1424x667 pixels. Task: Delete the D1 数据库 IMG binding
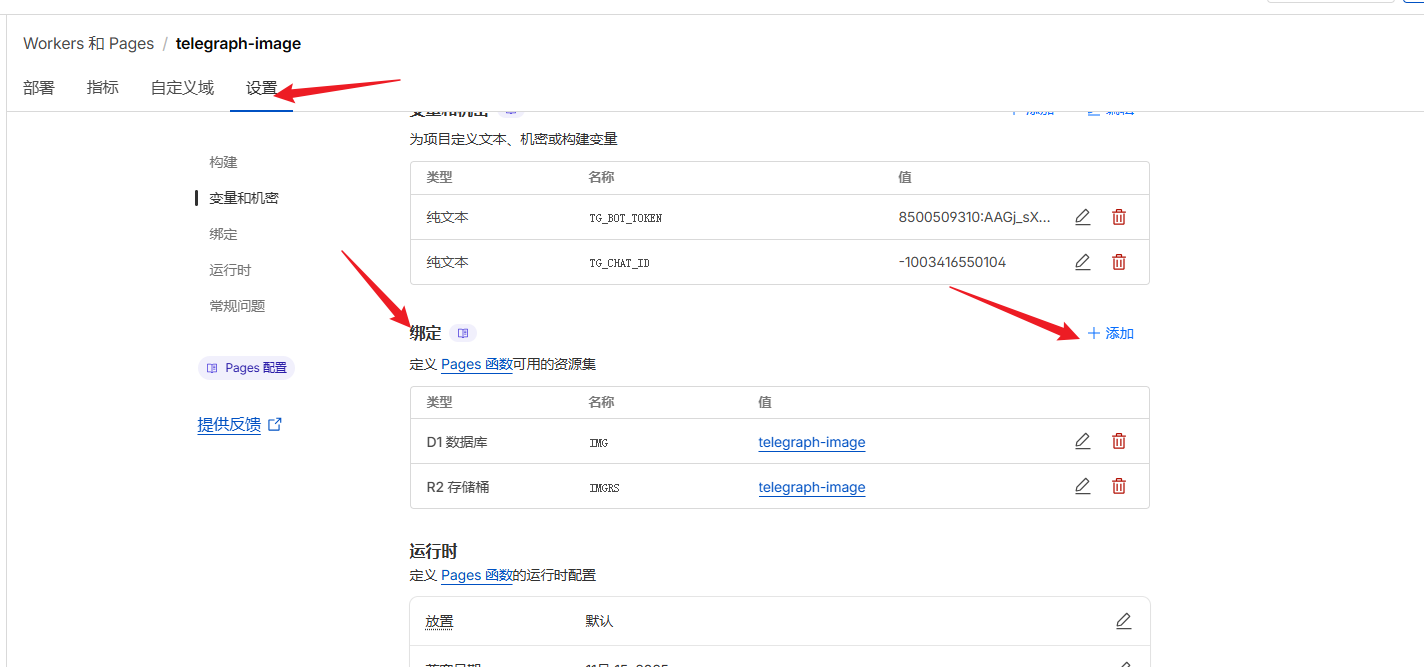tap(1119, 441)
